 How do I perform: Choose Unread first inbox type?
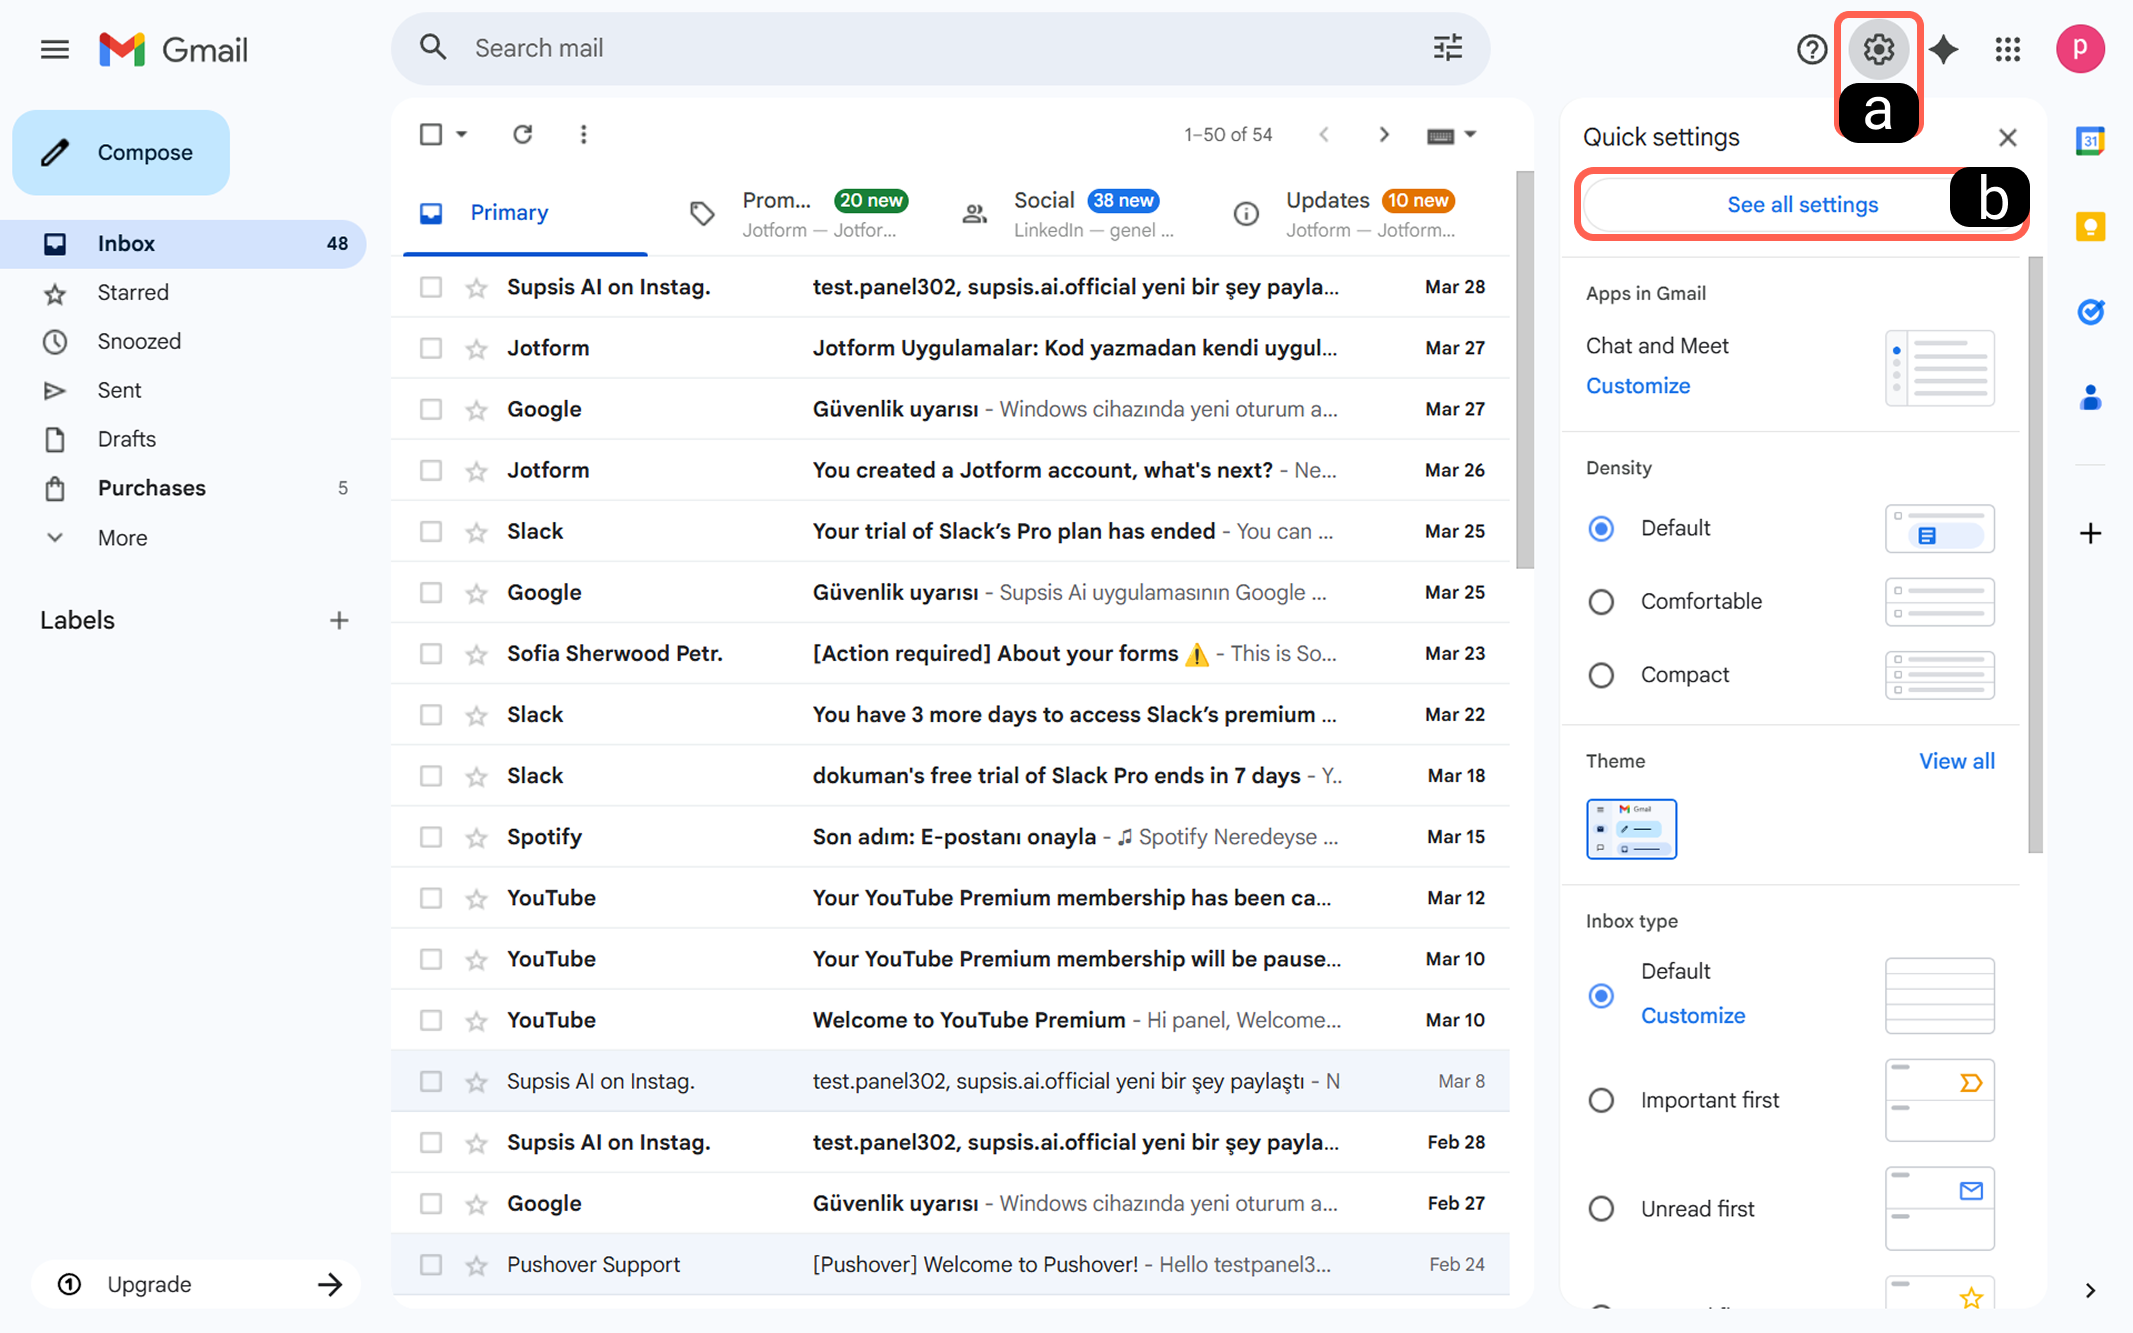1601,1209
